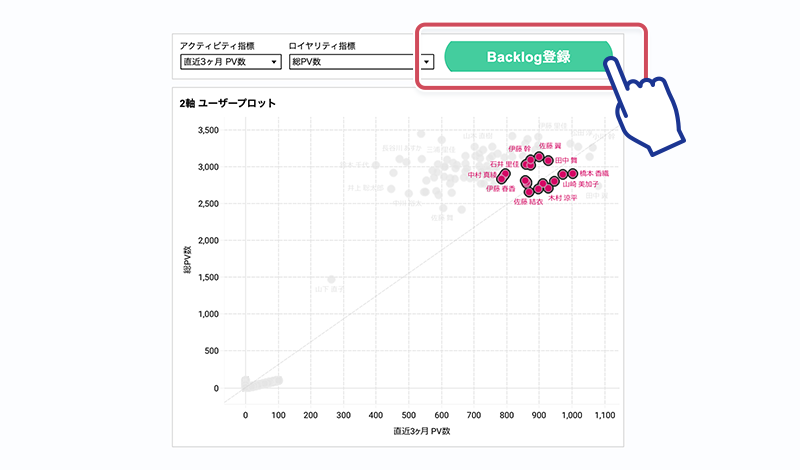Click the 伊藤 春香 user label
The width and height of the screenshot is (800, 470).
click(x=501, y=188)
